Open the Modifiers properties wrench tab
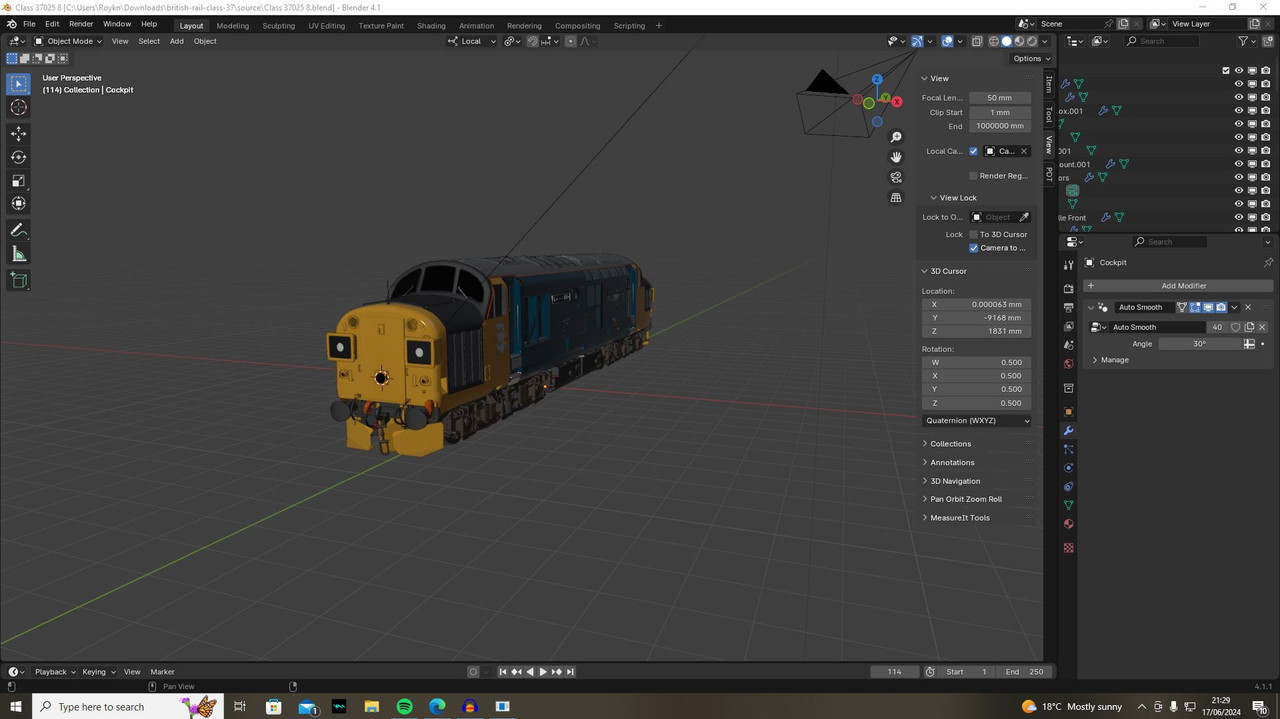 point(1069,430)
